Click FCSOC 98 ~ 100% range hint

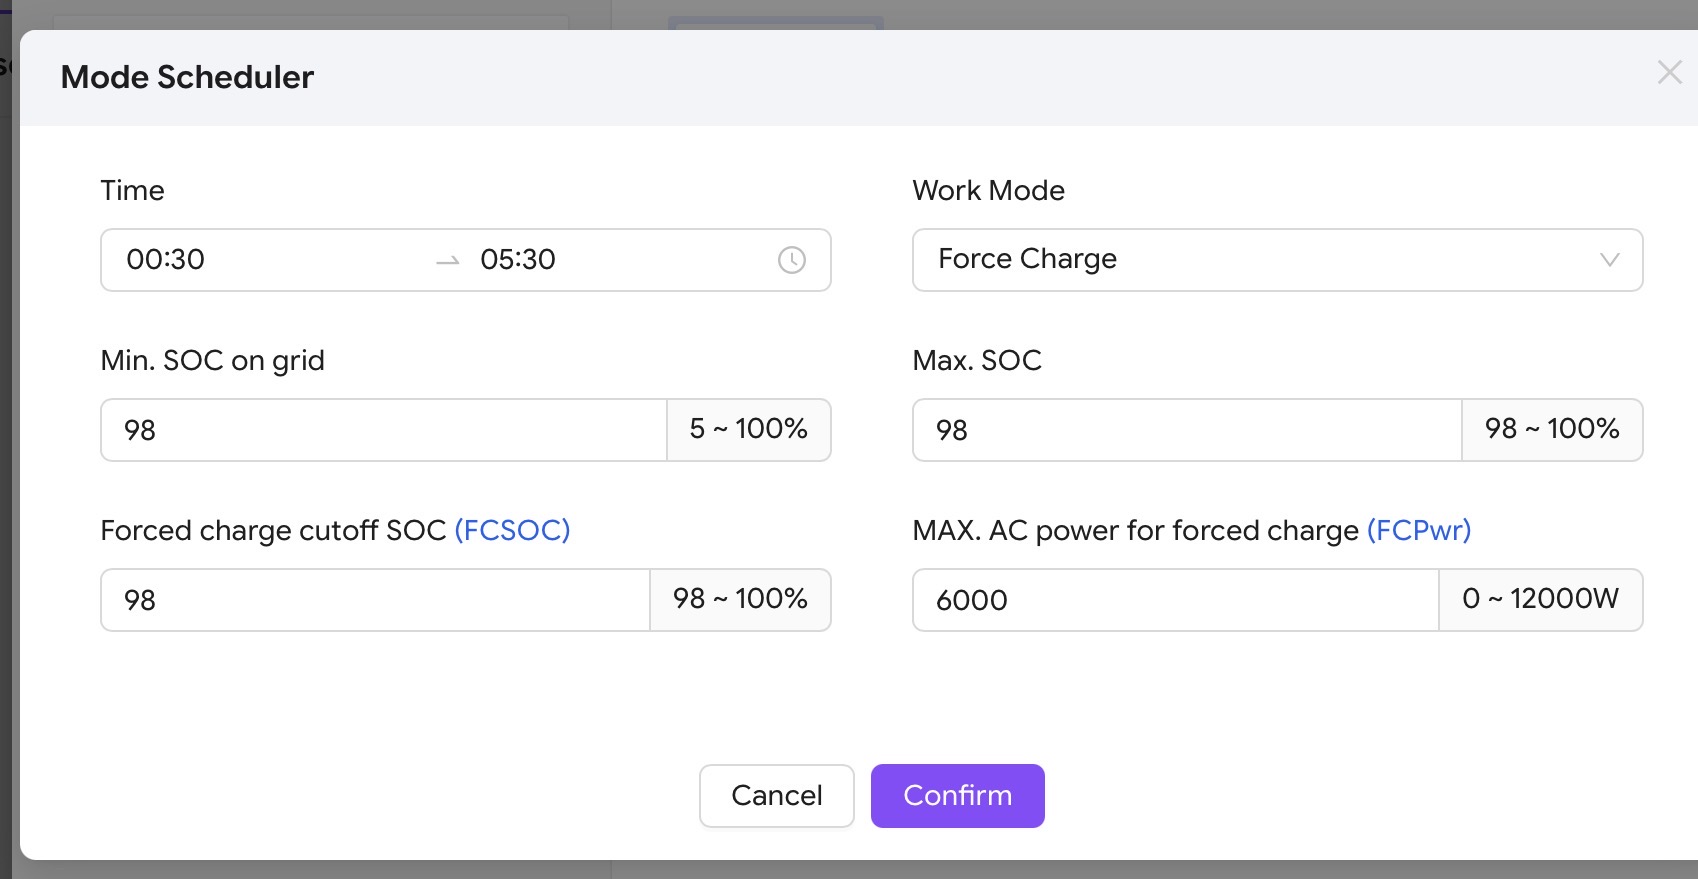(740, 599)
